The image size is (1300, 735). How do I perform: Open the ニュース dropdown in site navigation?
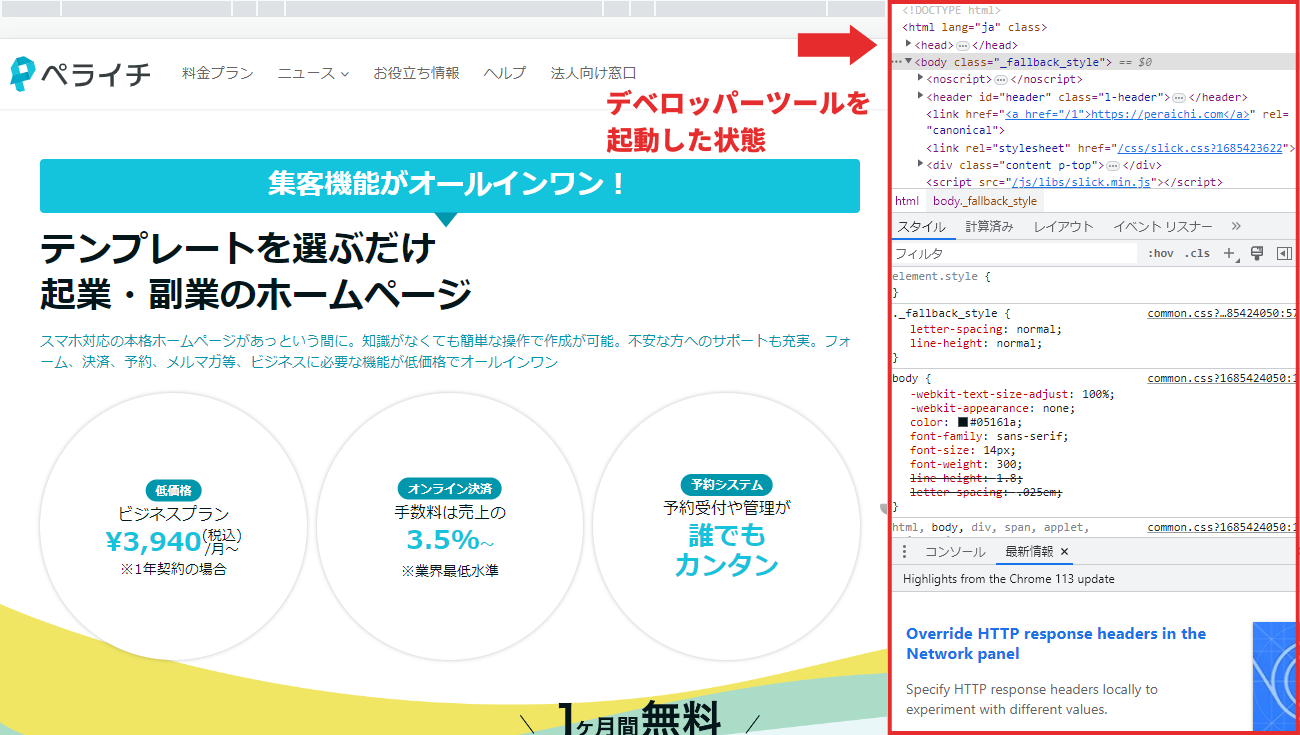(313, 73)
